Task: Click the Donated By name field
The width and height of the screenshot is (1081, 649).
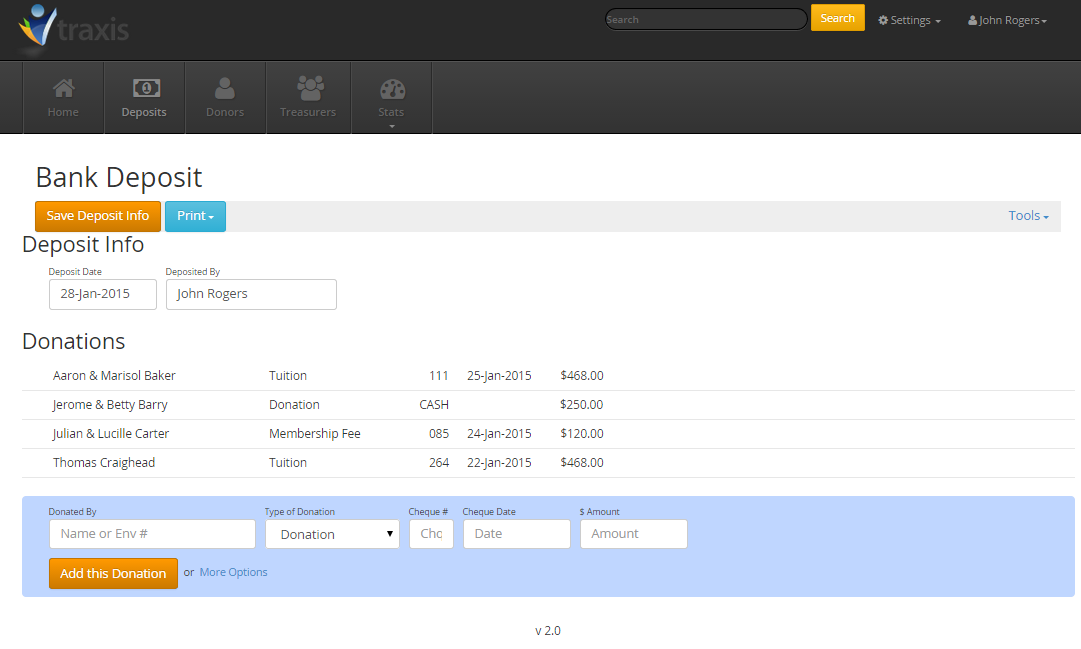Action: point(152,534)
